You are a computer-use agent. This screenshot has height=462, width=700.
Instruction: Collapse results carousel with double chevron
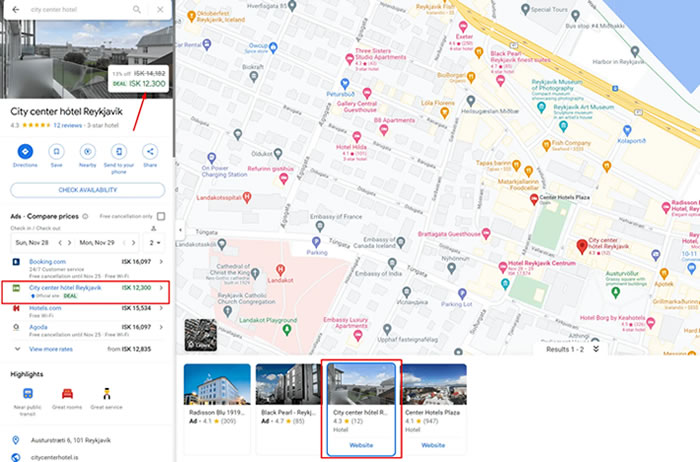(x=596, y=349)
